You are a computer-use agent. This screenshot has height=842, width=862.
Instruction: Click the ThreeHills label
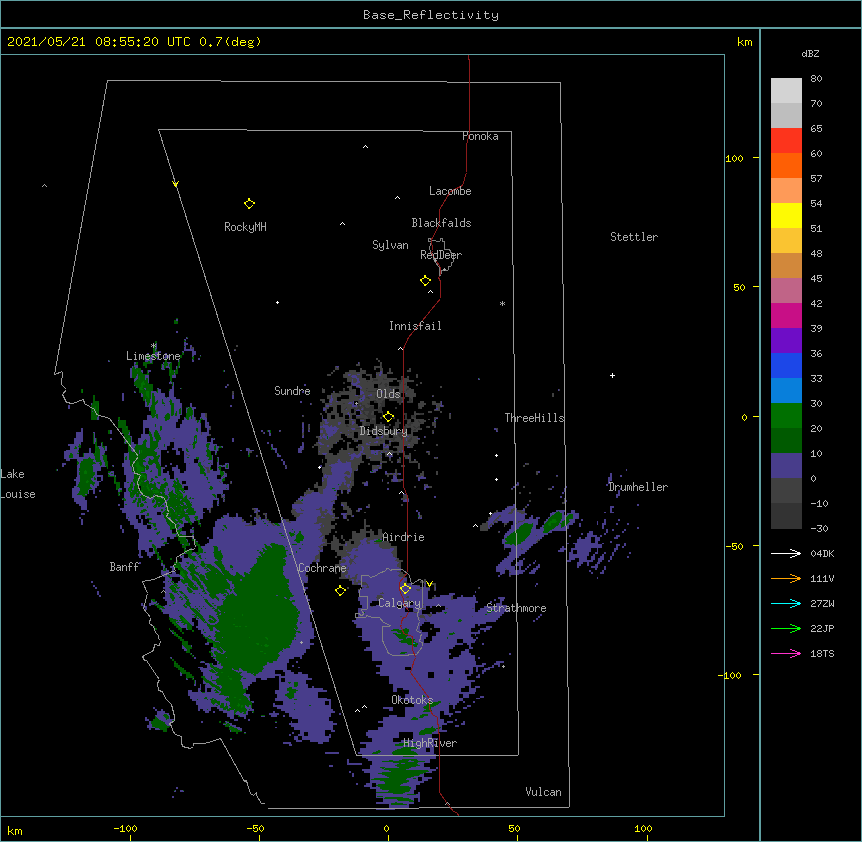[x=534, y=418]
